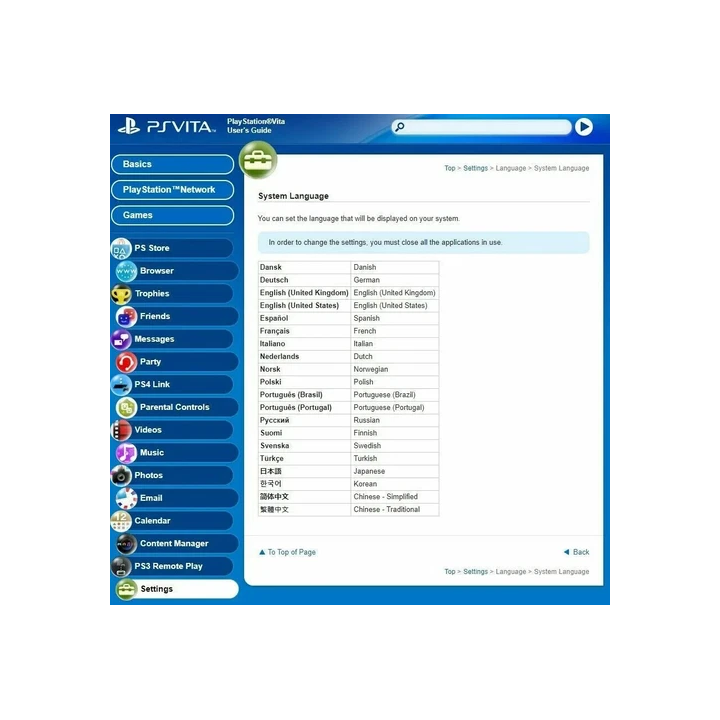Viewport: 720px width, 720px height.
Task: Click the Chinese - Traditional cell
Action: click(x=395, y=510)
